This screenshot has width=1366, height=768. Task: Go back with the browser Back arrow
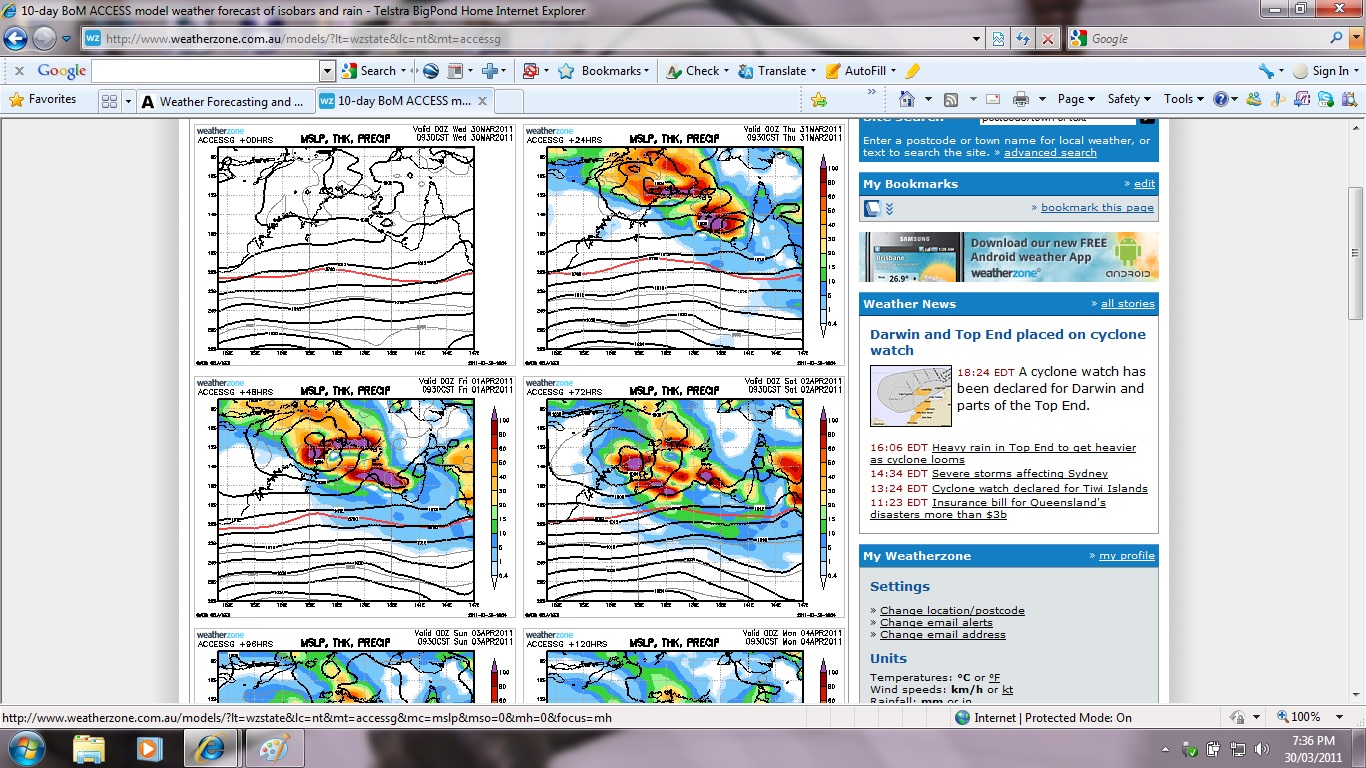pyautogui.click(x=16, y=39)
